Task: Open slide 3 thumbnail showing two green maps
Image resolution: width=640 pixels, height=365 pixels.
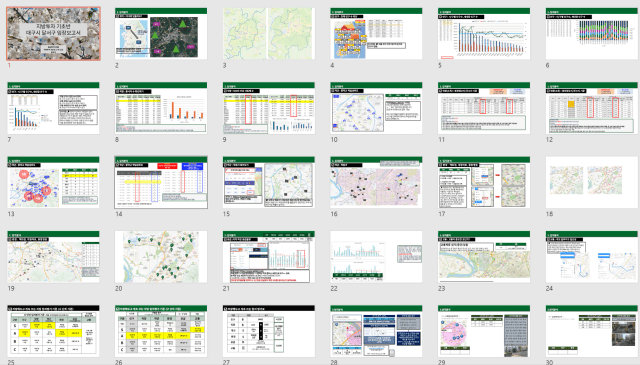Action: coord(269,33)
